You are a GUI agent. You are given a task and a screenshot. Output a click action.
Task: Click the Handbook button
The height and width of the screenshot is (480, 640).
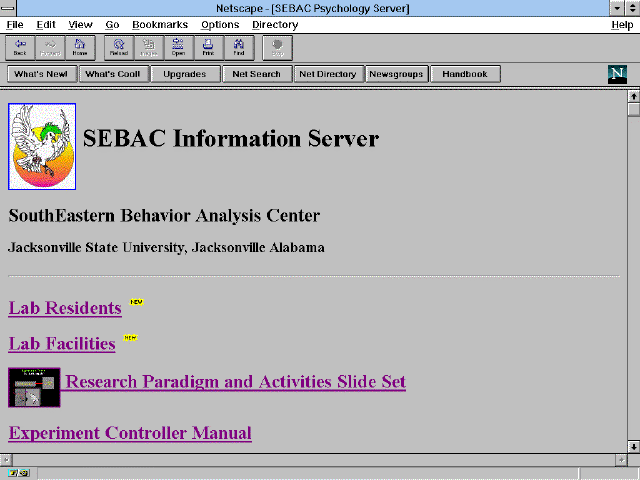pos(465,74)
